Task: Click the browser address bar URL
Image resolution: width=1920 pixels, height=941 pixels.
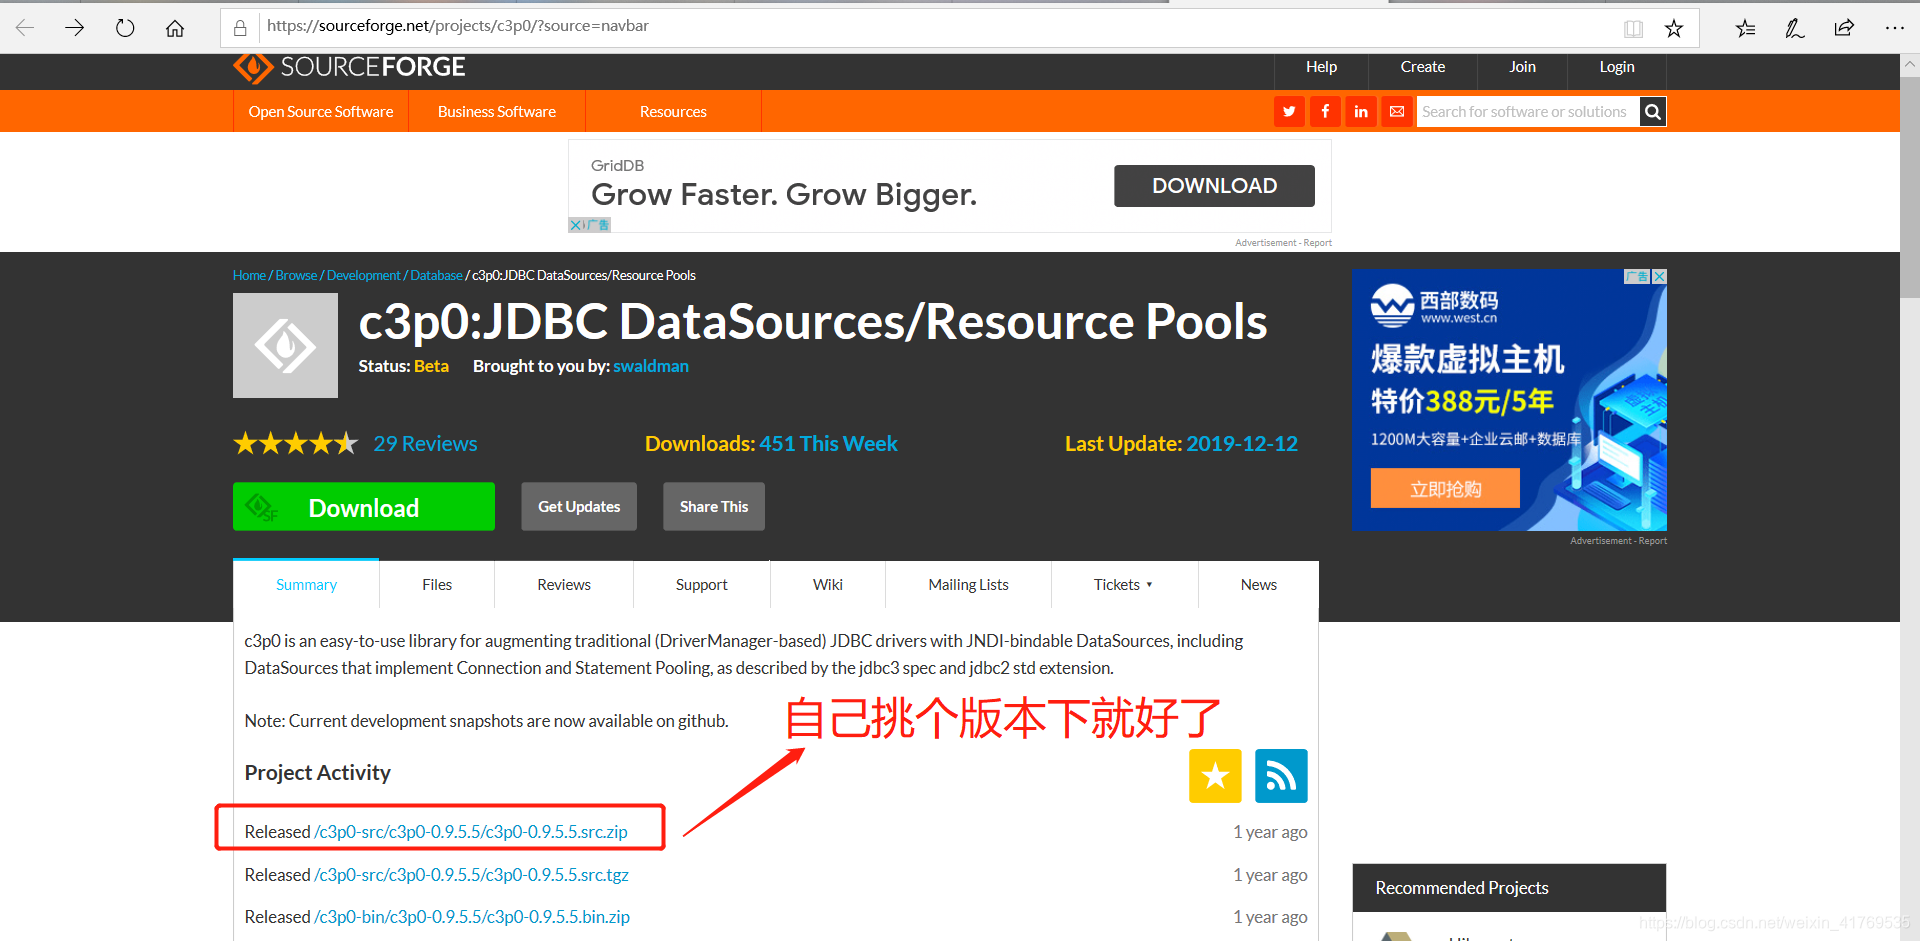Action: click(x=458, y=26)
